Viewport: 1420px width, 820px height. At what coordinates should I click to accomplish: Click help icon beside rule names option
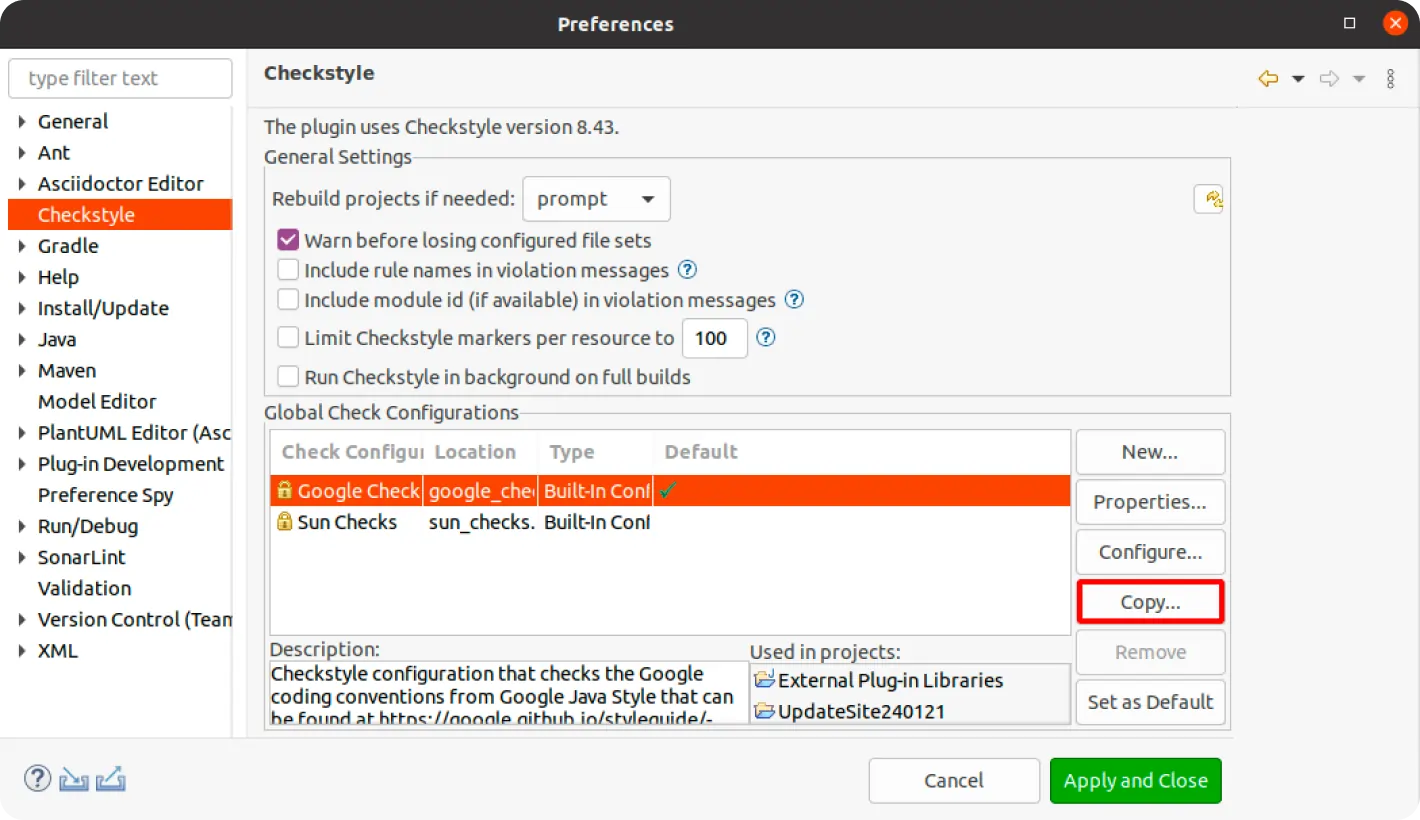(x=687, y=270)
